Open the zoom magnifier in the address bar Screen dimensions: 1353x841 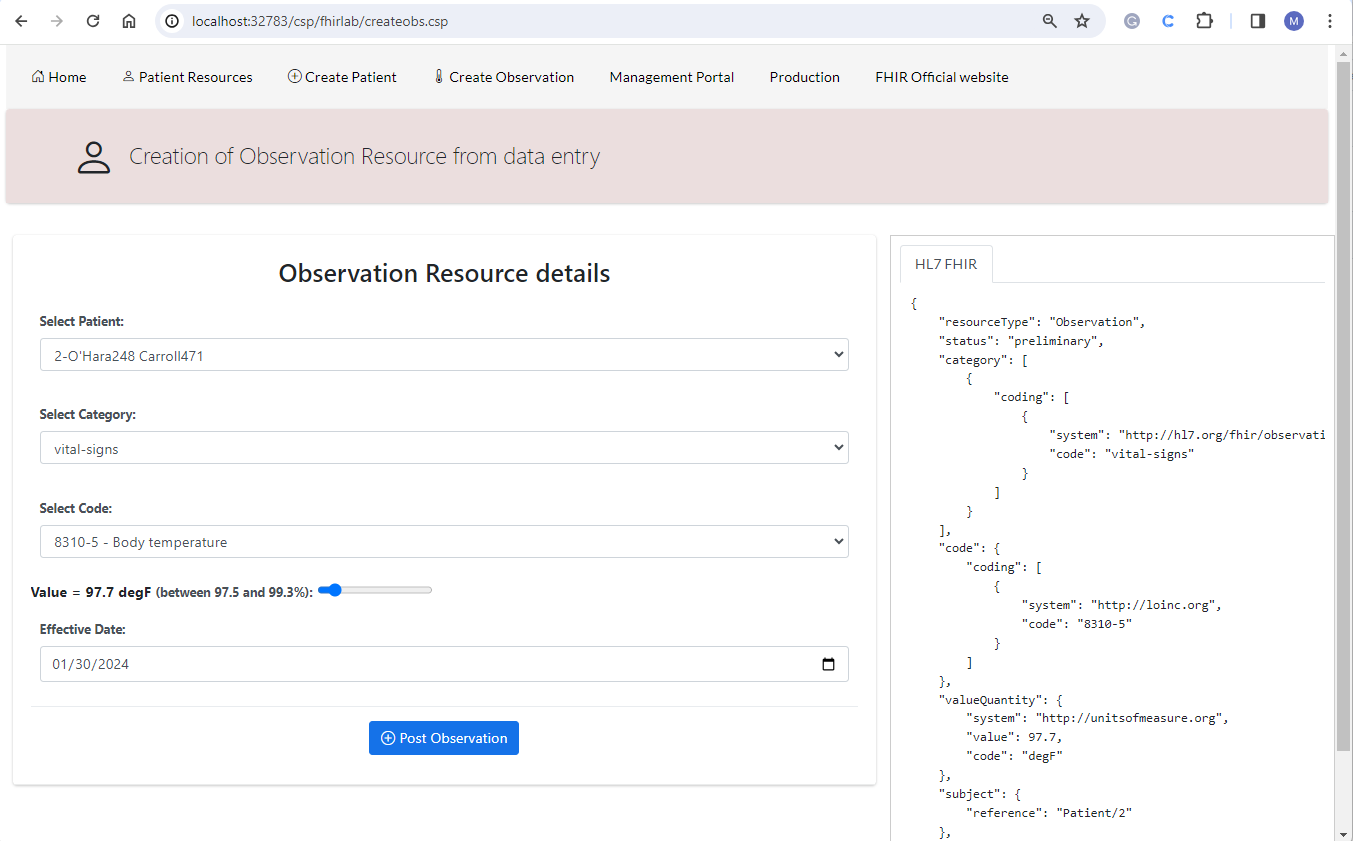(1050, 21)
